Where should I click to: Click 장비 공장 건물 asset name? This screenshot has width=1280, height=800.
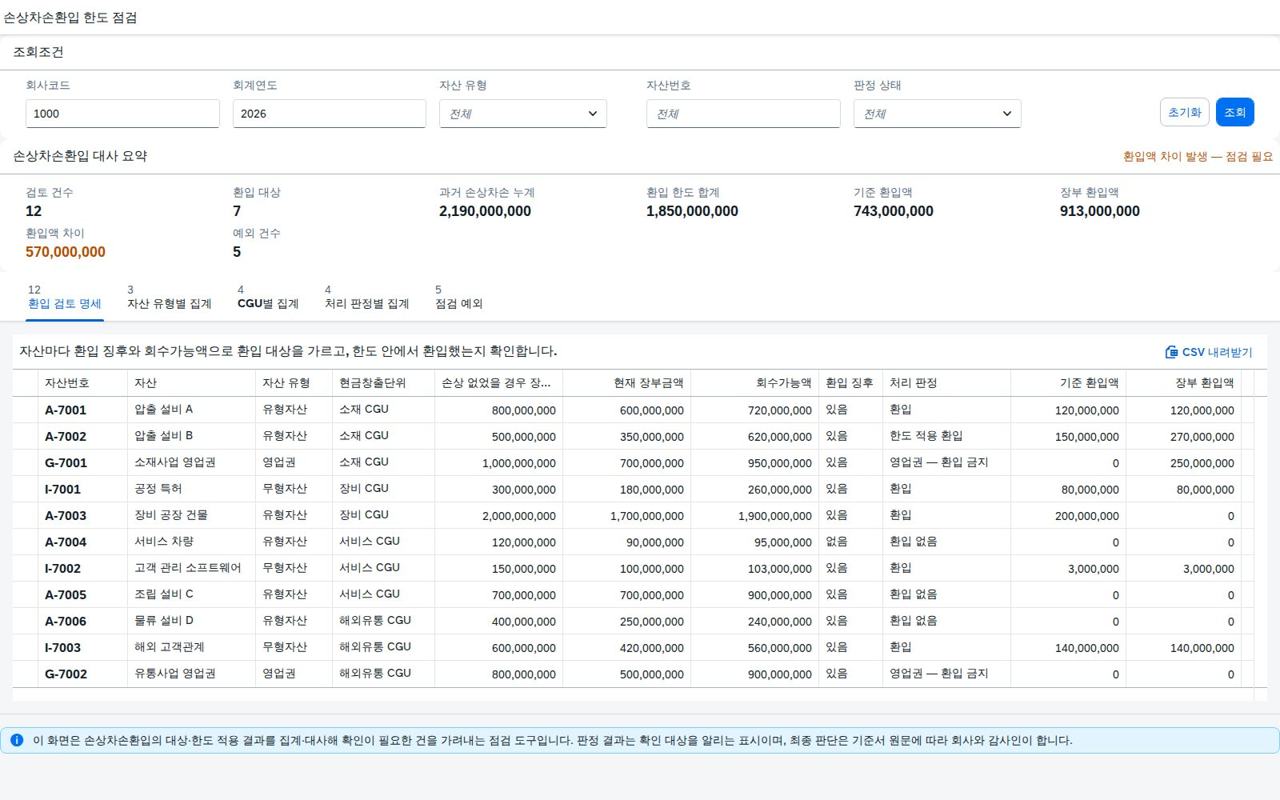pos(171,516)
